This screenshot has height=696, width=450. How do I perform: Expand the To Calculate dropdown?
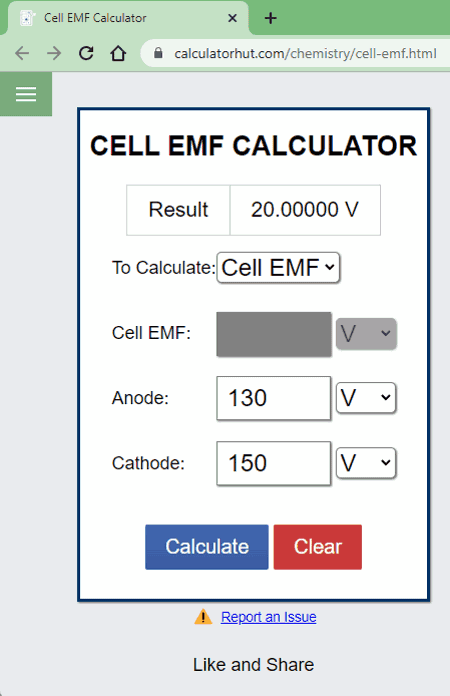coord(278,268)
